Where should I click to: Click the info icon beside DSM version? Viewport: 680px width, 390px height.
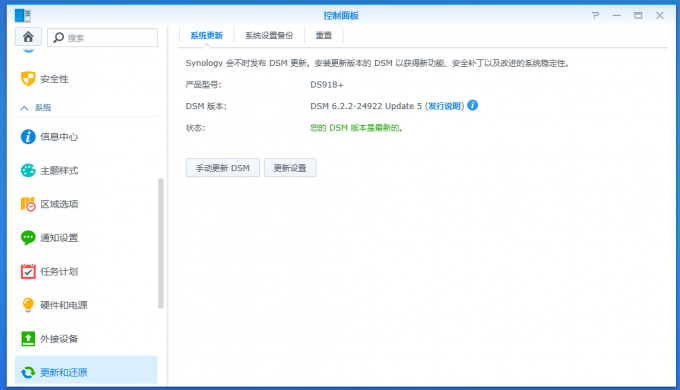pyautogui.click(x=473, y=105)
